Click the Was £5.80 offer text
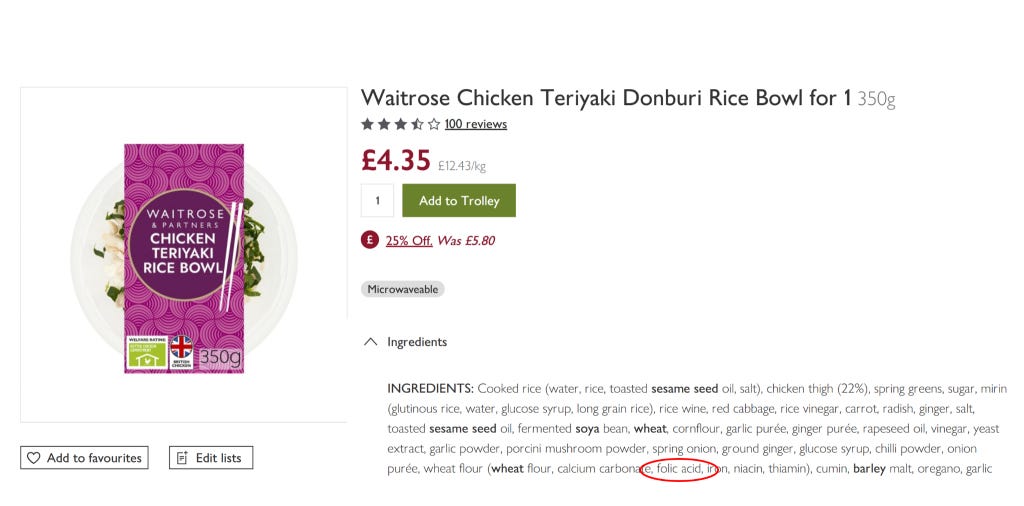Image resolution: width=1024 pixels, height=506 pixels. click(466, 240)
